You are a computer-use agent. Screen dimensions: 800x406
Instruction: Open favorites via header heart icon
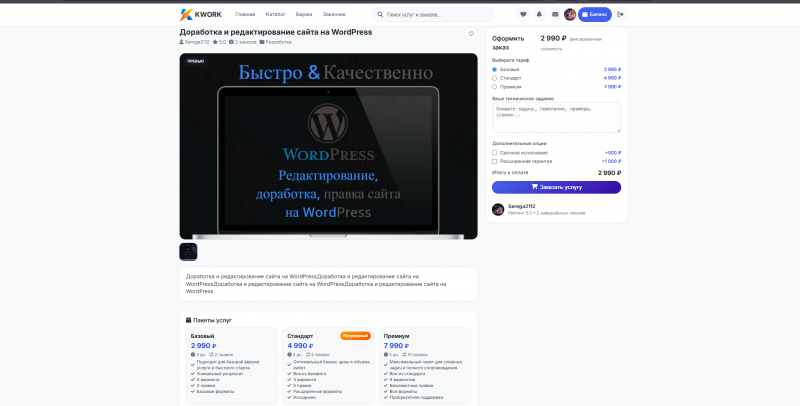pyautogui.click(x=523, y=15)
